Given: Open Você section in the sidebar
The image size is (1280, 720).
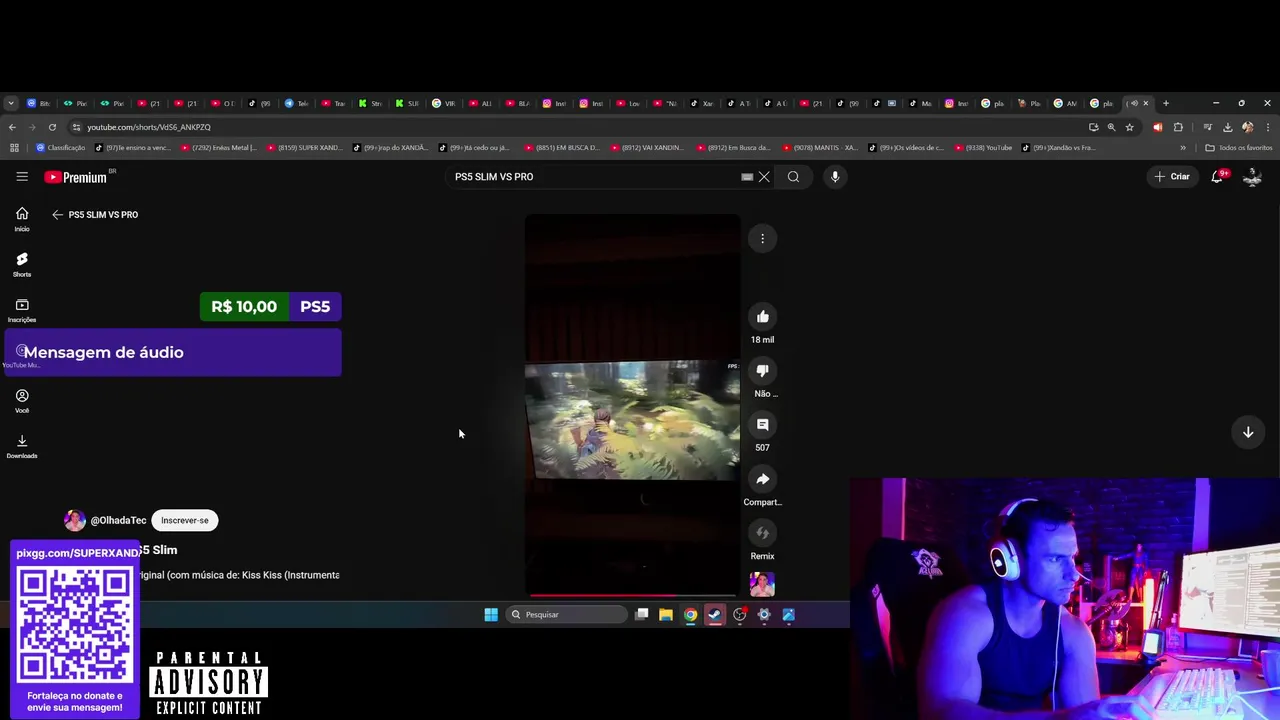Looking at the screenshot, I should (22, 401).
